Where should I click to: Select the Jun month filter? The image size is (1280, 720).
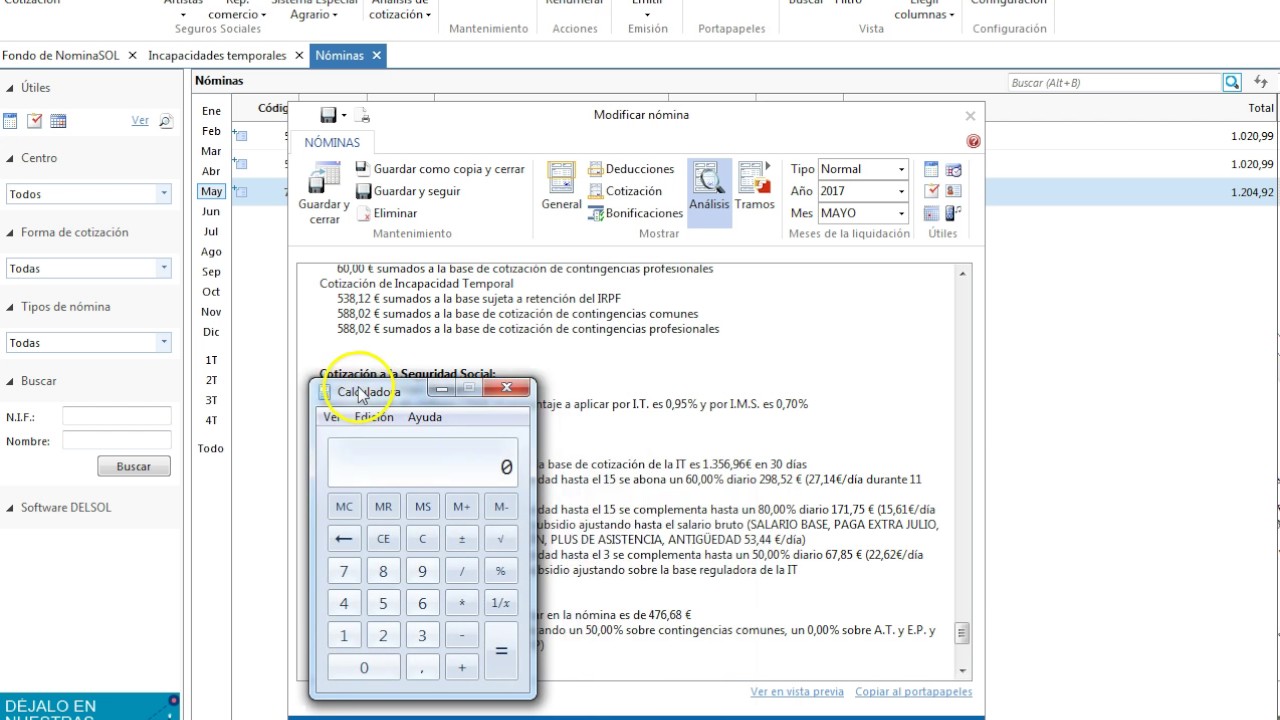click(x=211, y=212)
